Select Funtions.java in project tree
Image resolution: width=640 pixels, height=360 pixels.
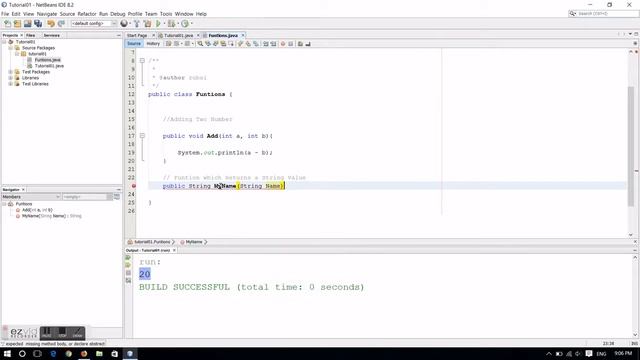pyautogui.click(x=47, y=60)
